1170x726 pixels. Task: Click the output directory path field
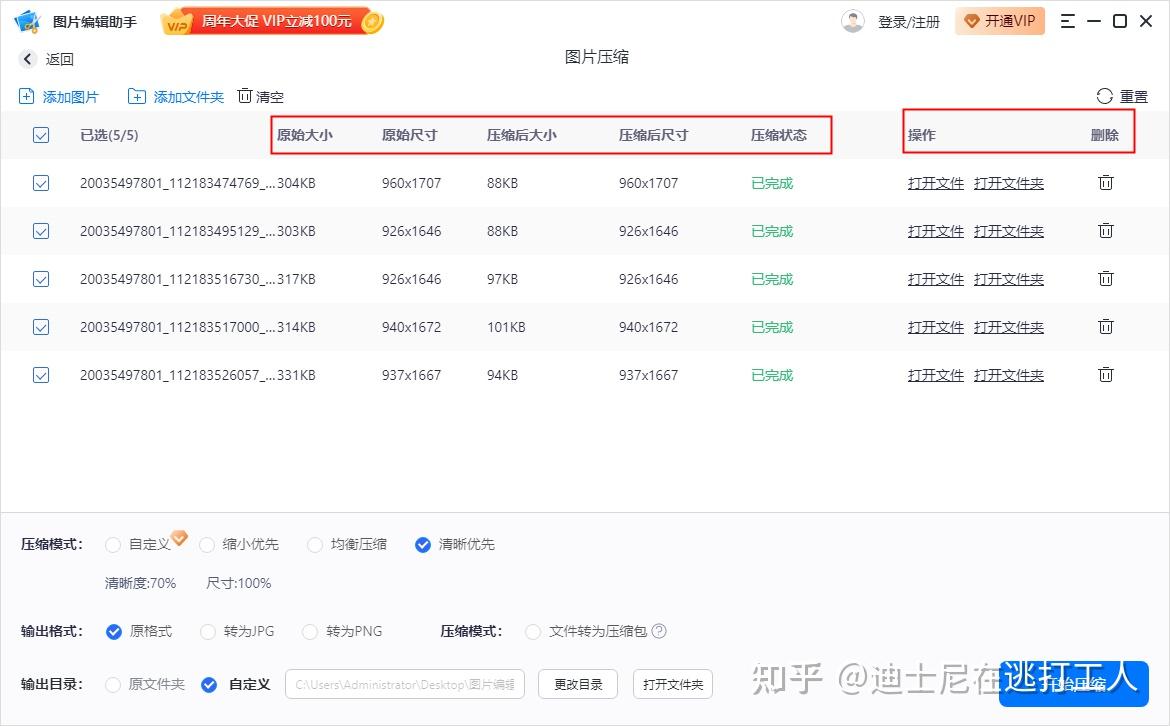coord(405,684)
